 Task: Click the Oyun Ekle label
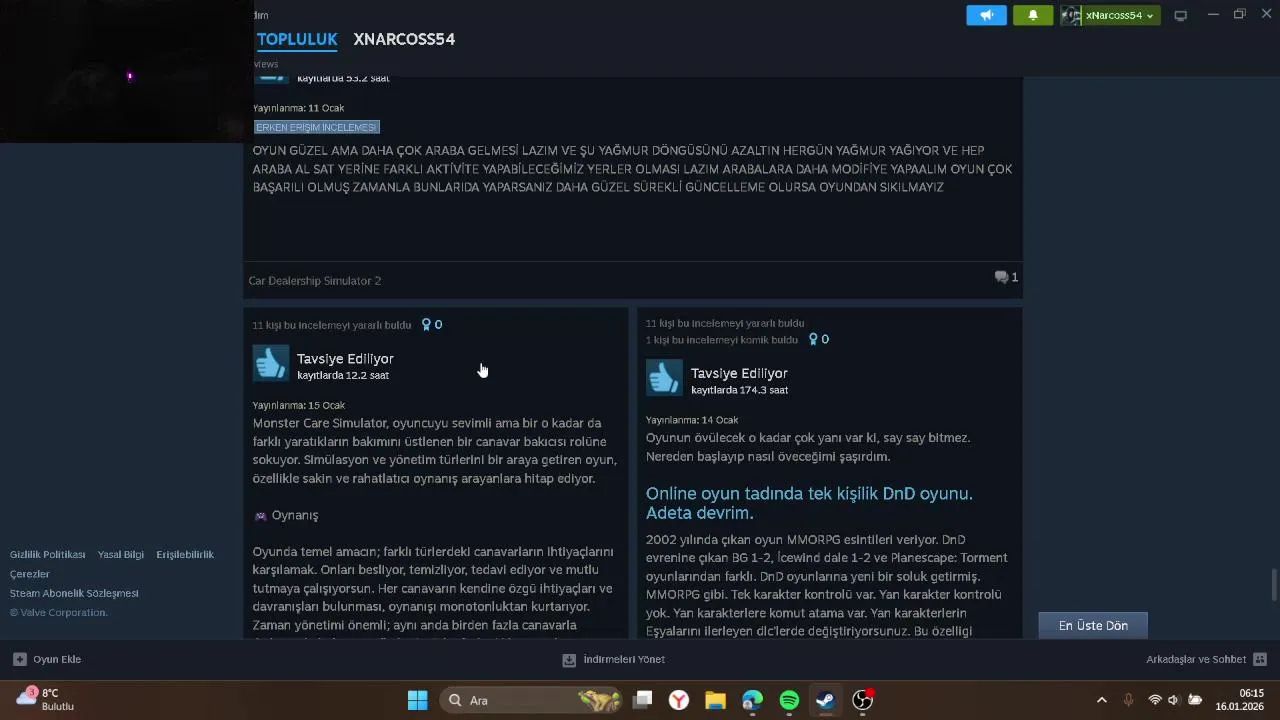point(57,659)
